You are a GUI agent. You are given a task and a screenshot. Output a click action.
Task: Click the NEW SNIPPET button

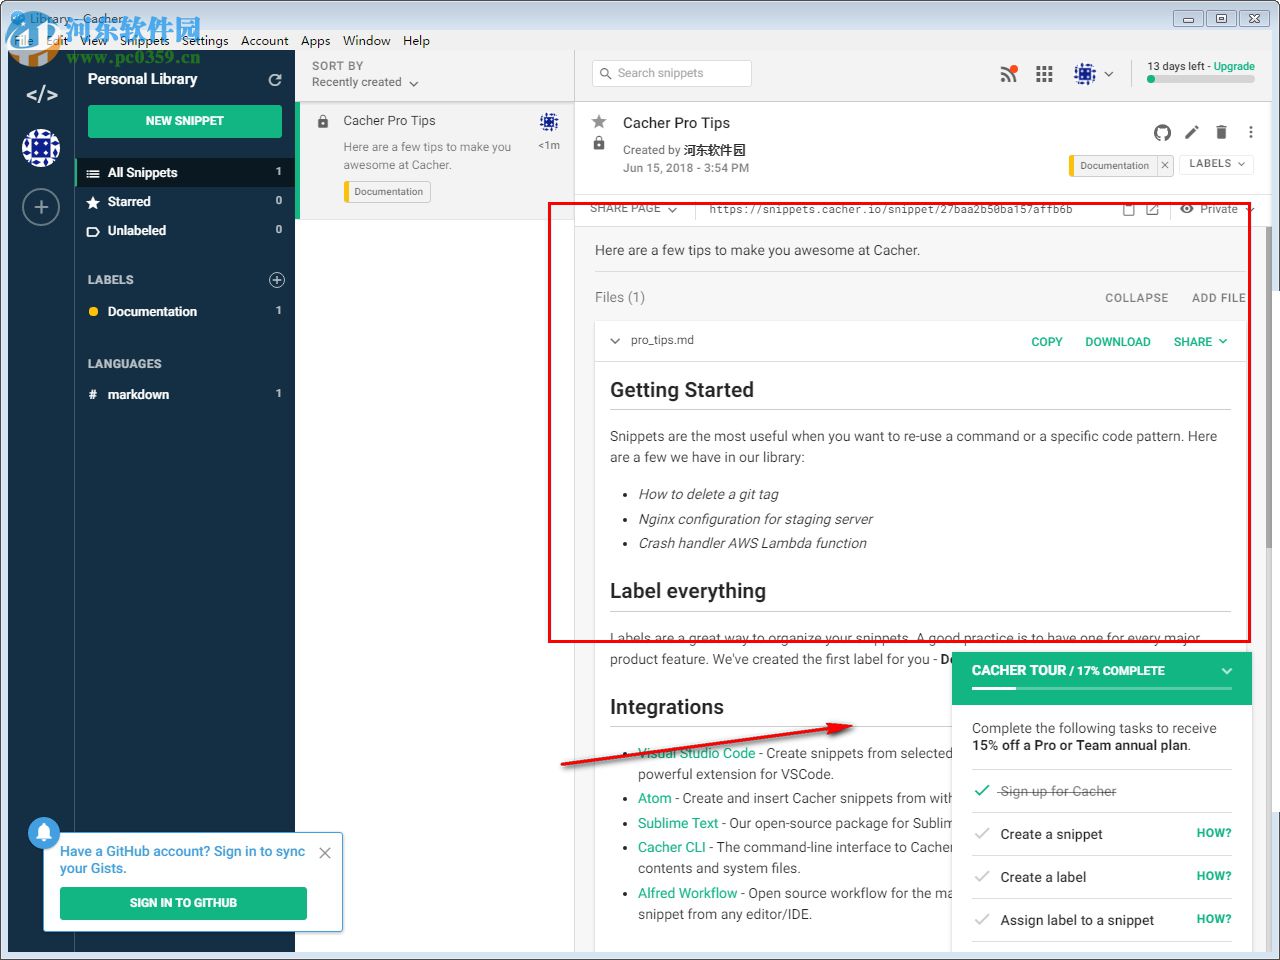pyautogui.click(x=185, y=121)
